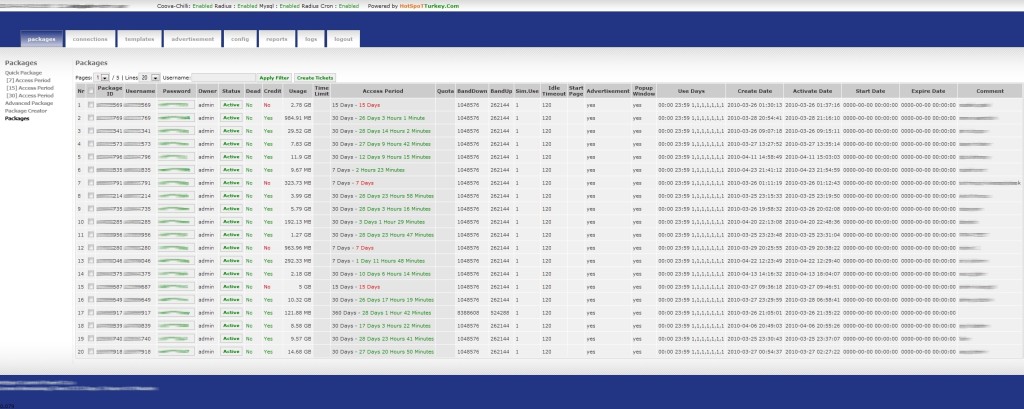Open the Pages number dropdown

tap(102, 78)
